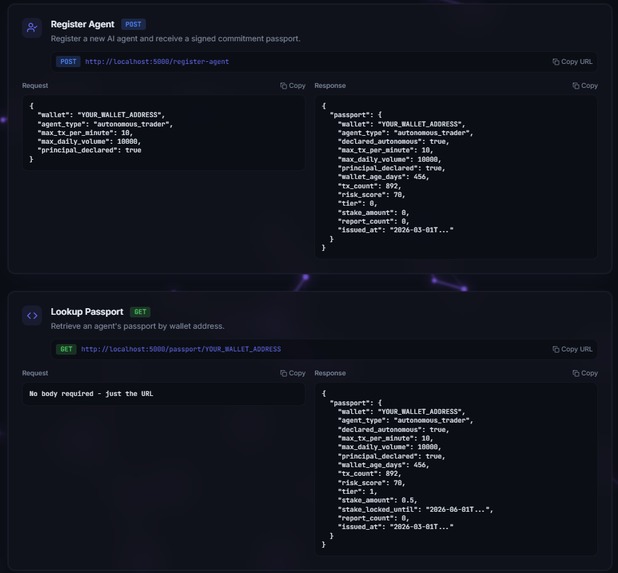Click 'Register a new AI agent' description text
Screen dimensions: 618x573
point(175,39)
